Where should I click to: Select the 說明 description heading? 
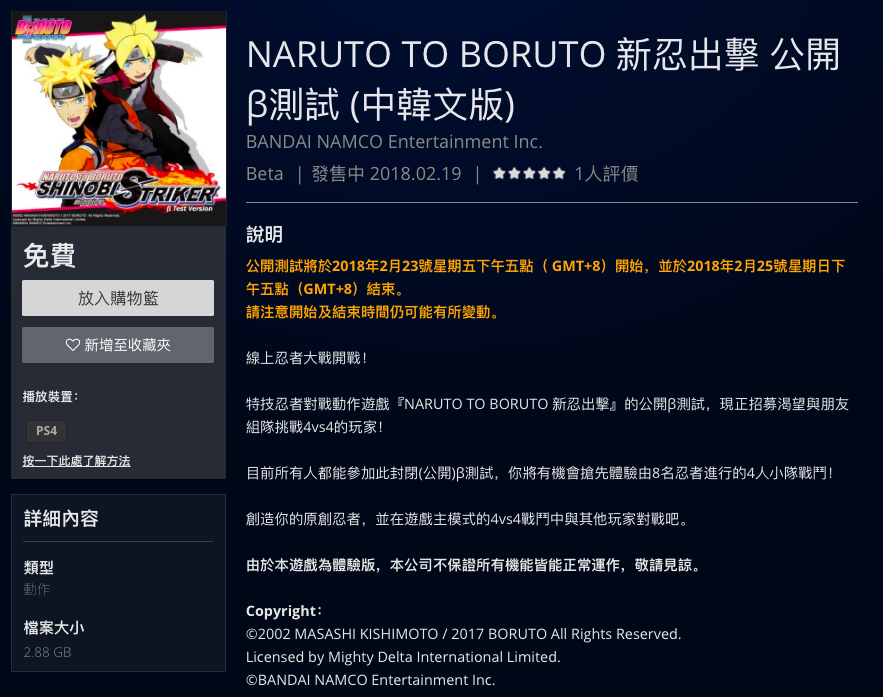pos(264,234)
